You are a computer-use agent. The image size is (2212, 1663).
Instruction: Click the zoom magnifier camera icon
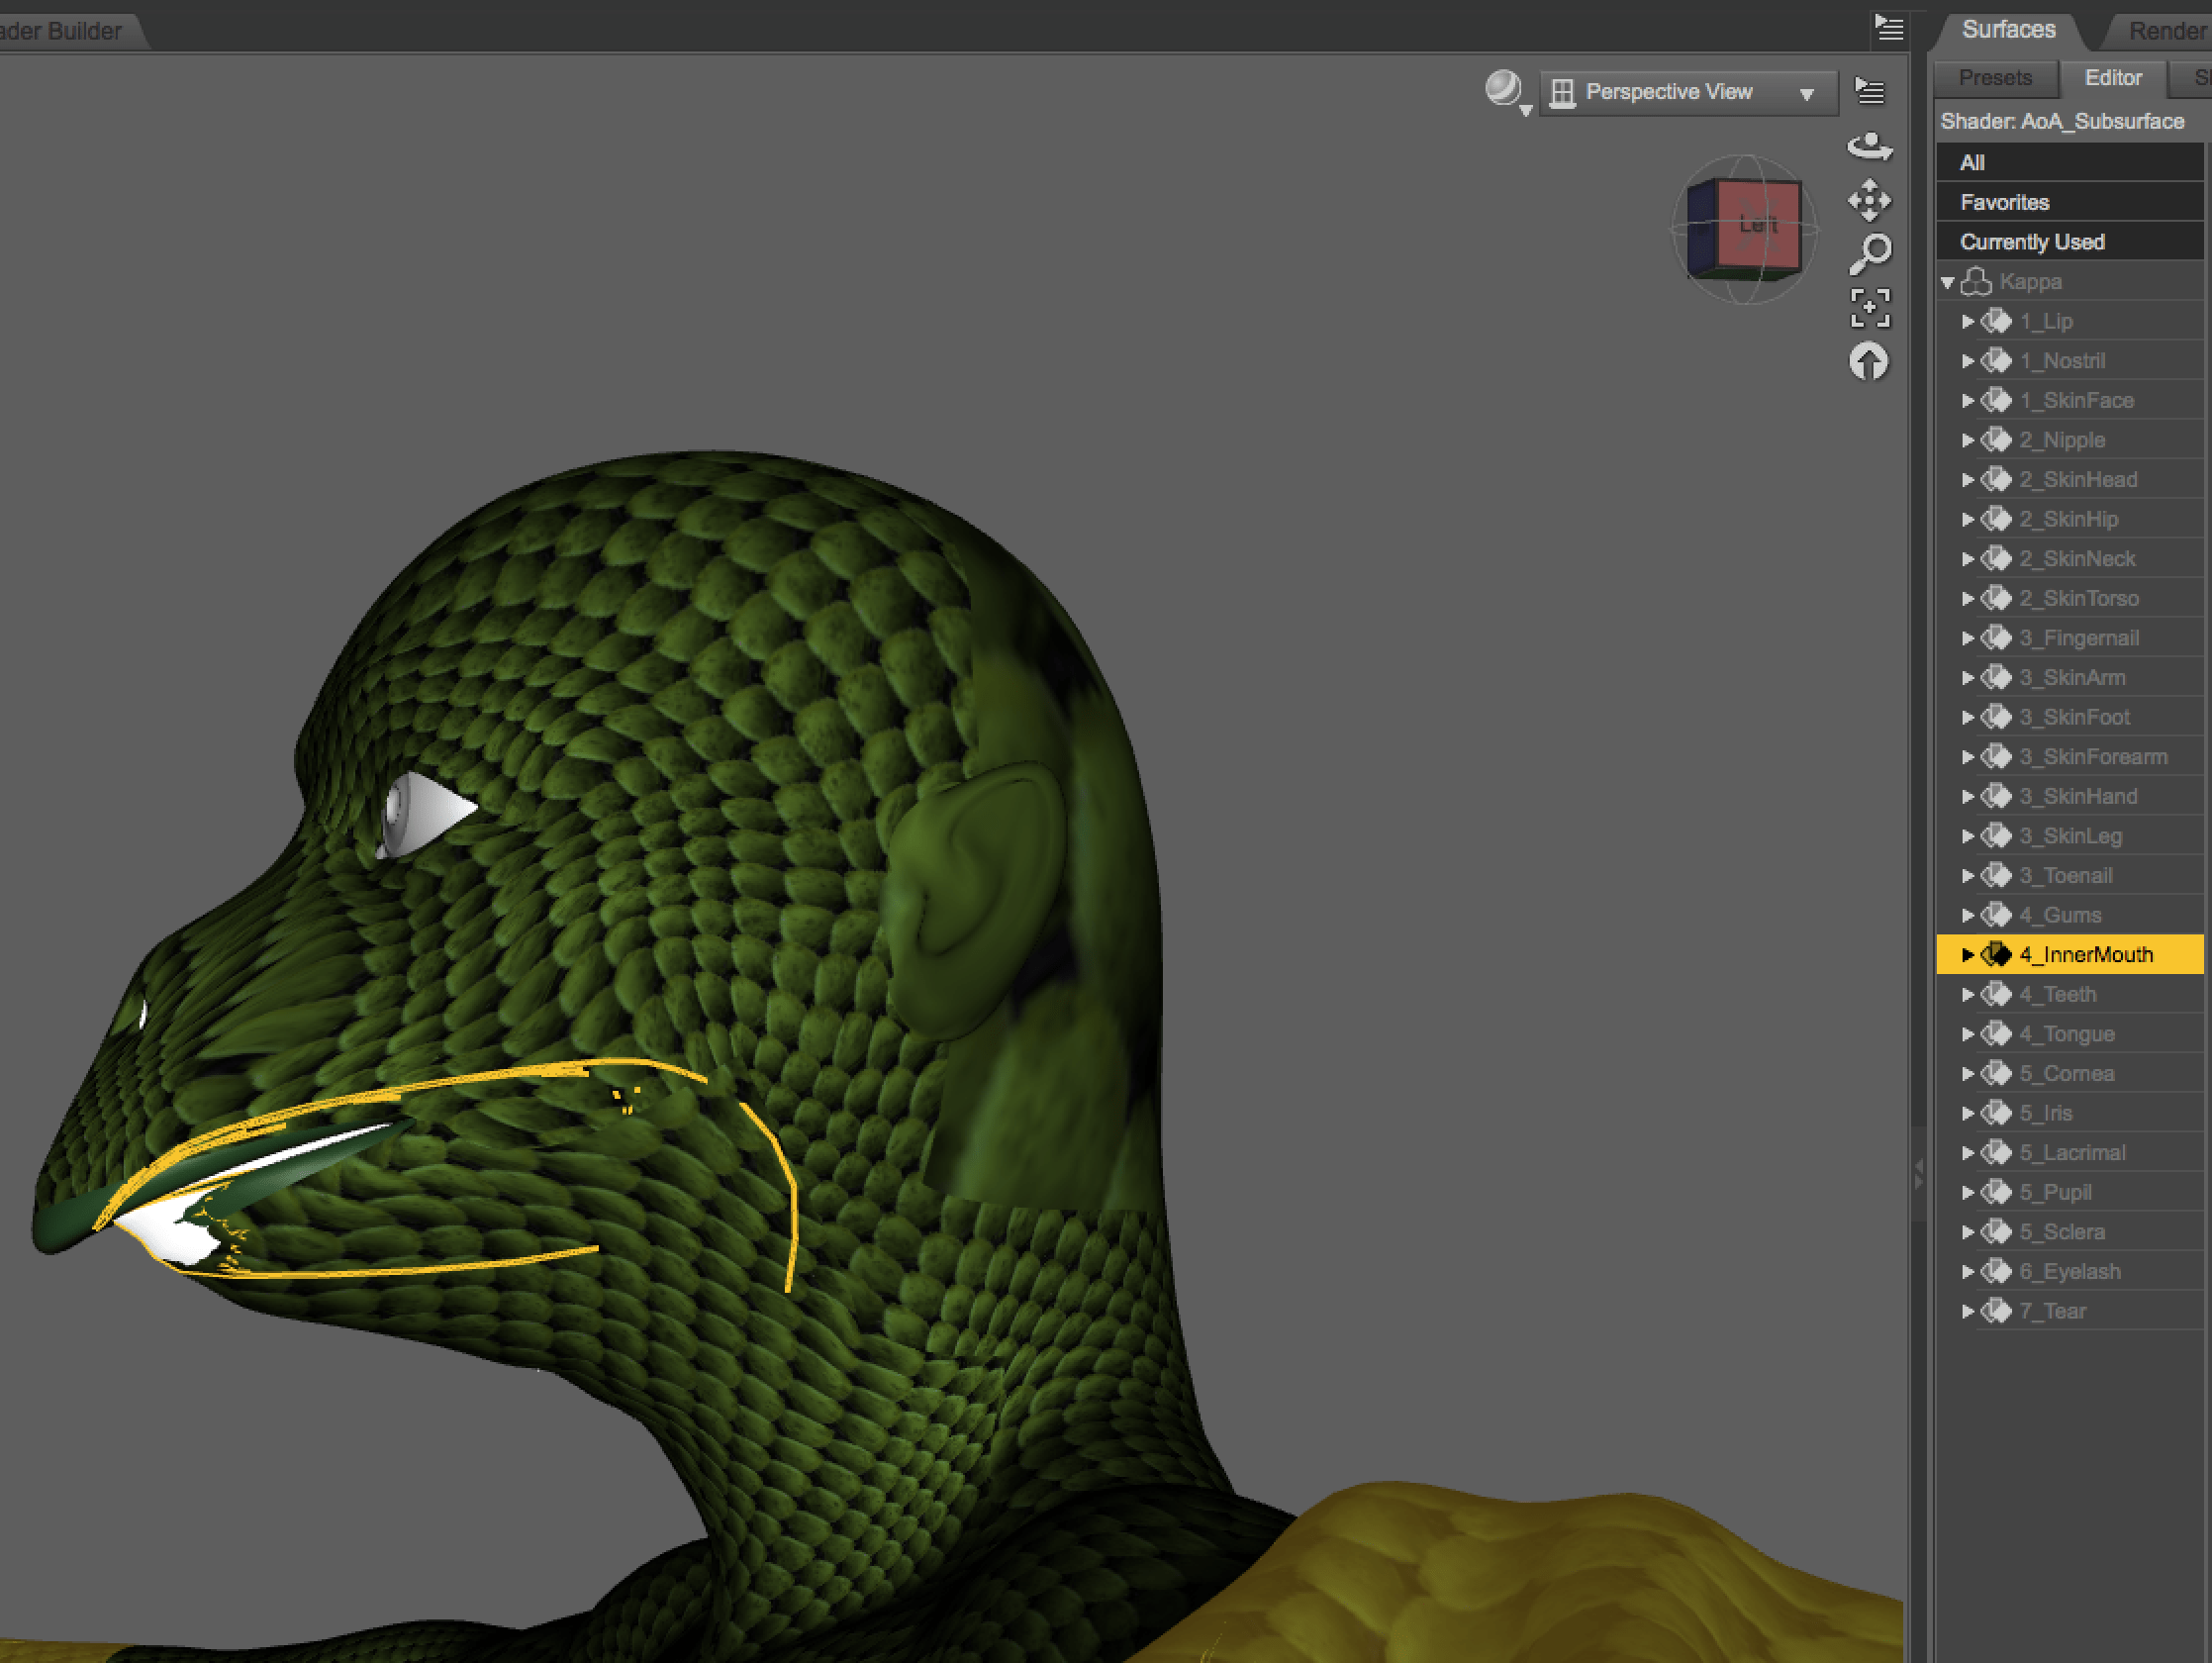1869,254
